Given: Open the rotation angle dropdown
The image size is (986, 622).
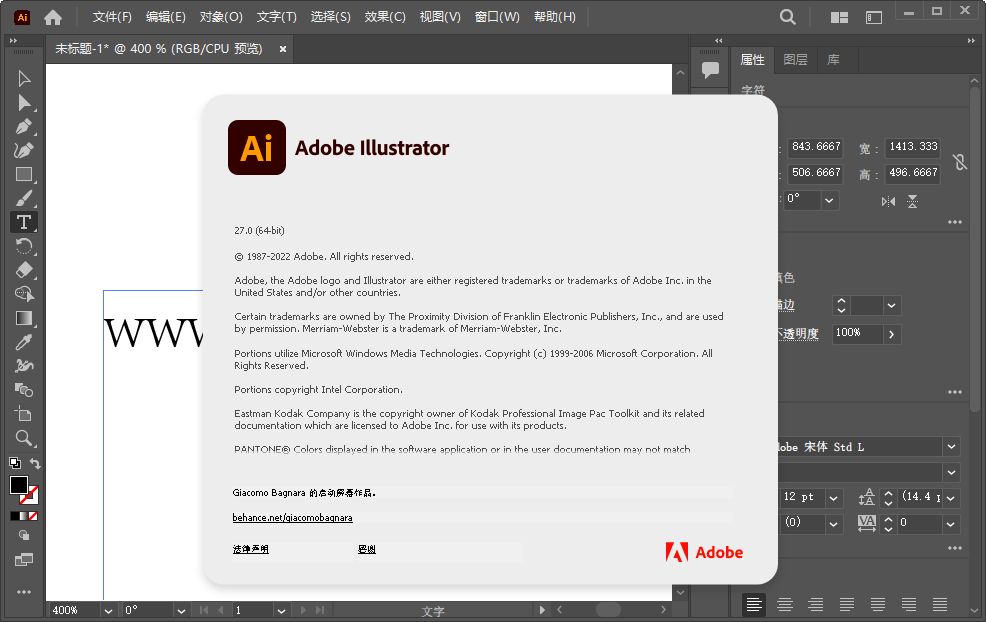Looking at the screenshot, I should coord(827,200).
